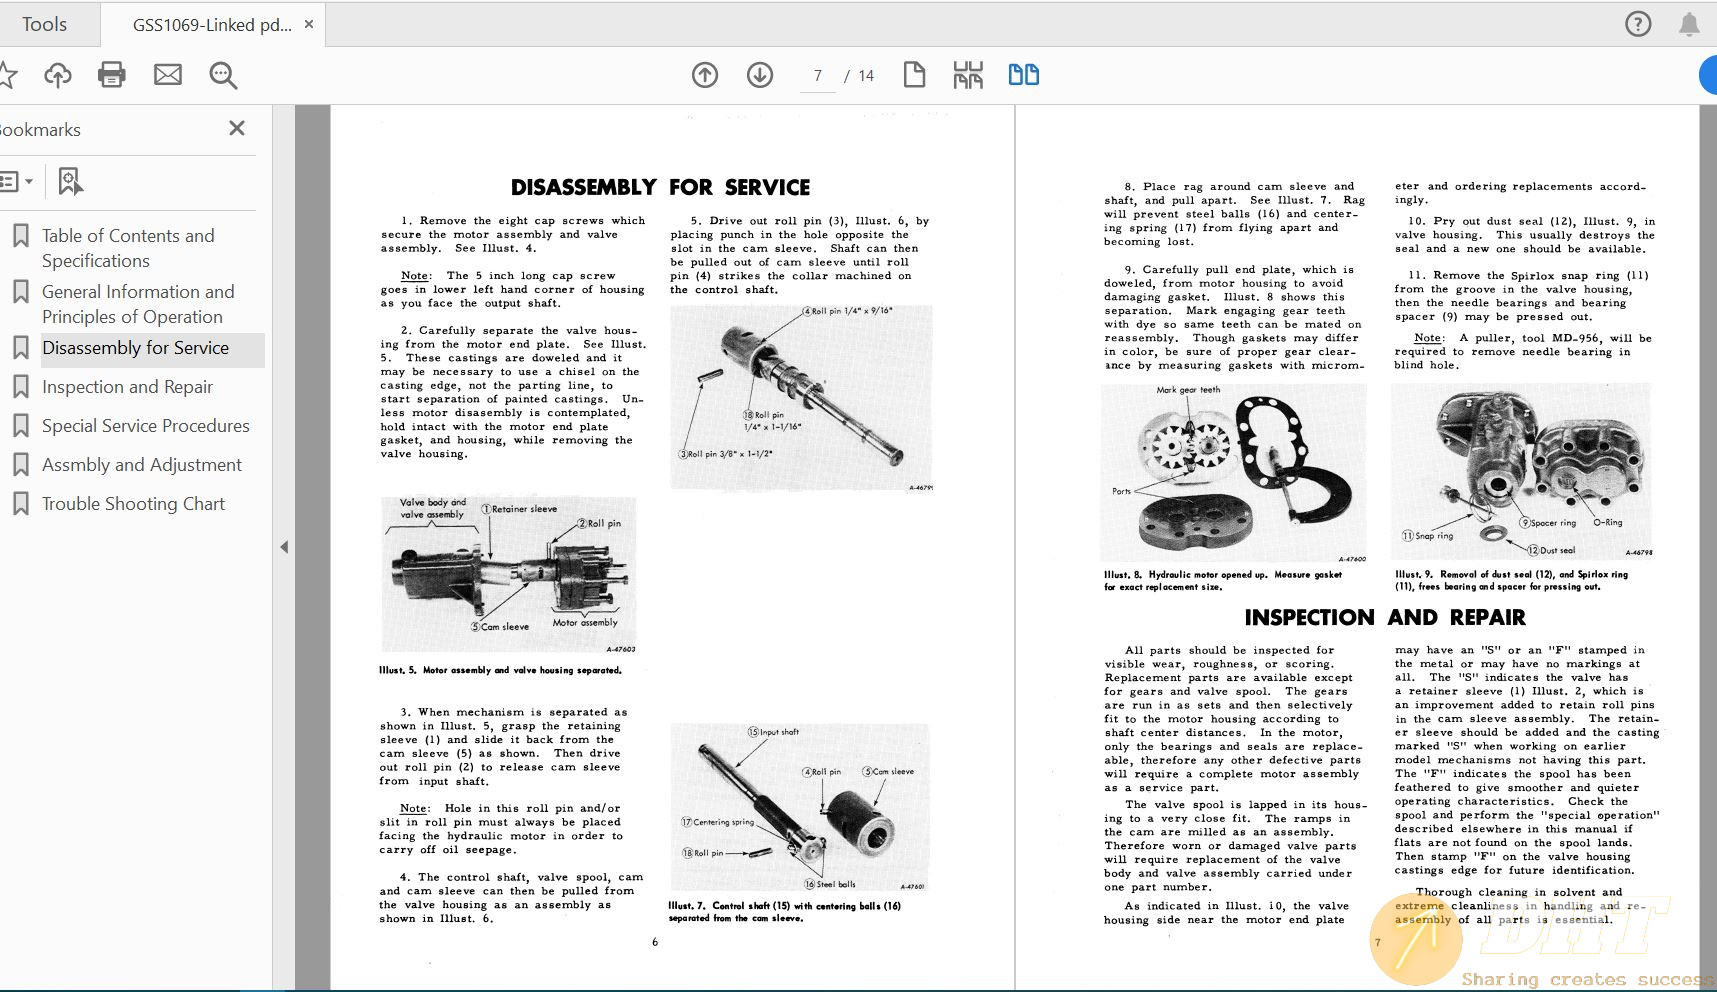
Task: Click the fit page scrolling icon
Action: coord(968,75)
